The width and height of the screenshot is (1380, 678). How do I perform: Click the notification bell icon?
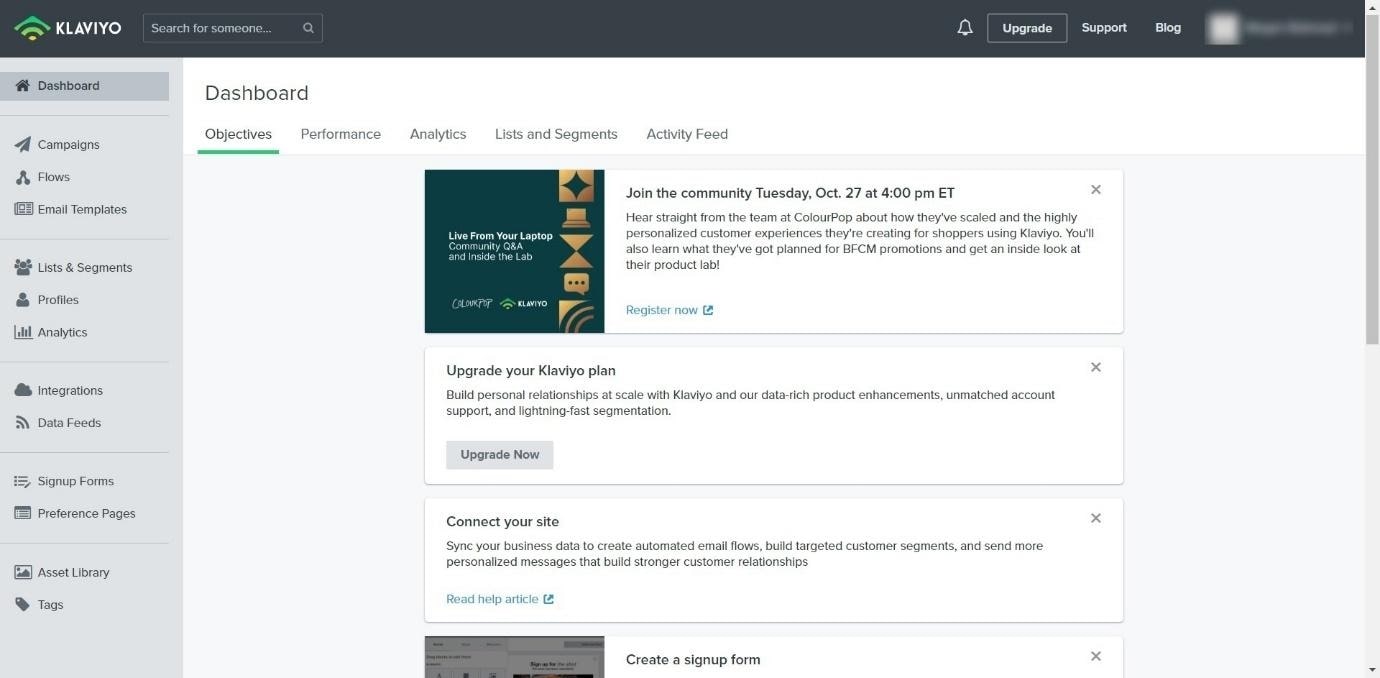[x=964, y=28]
